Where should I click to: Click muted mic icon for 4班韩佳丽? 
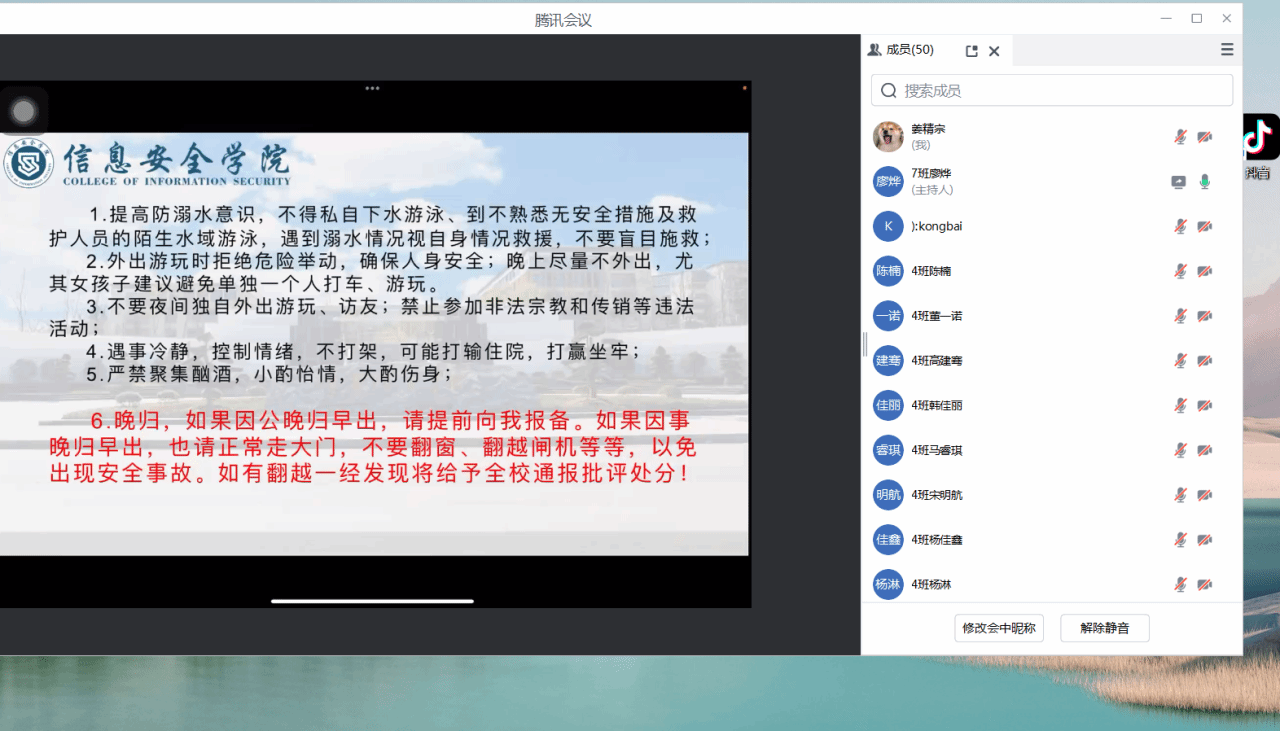click(x=1180, y=405)
